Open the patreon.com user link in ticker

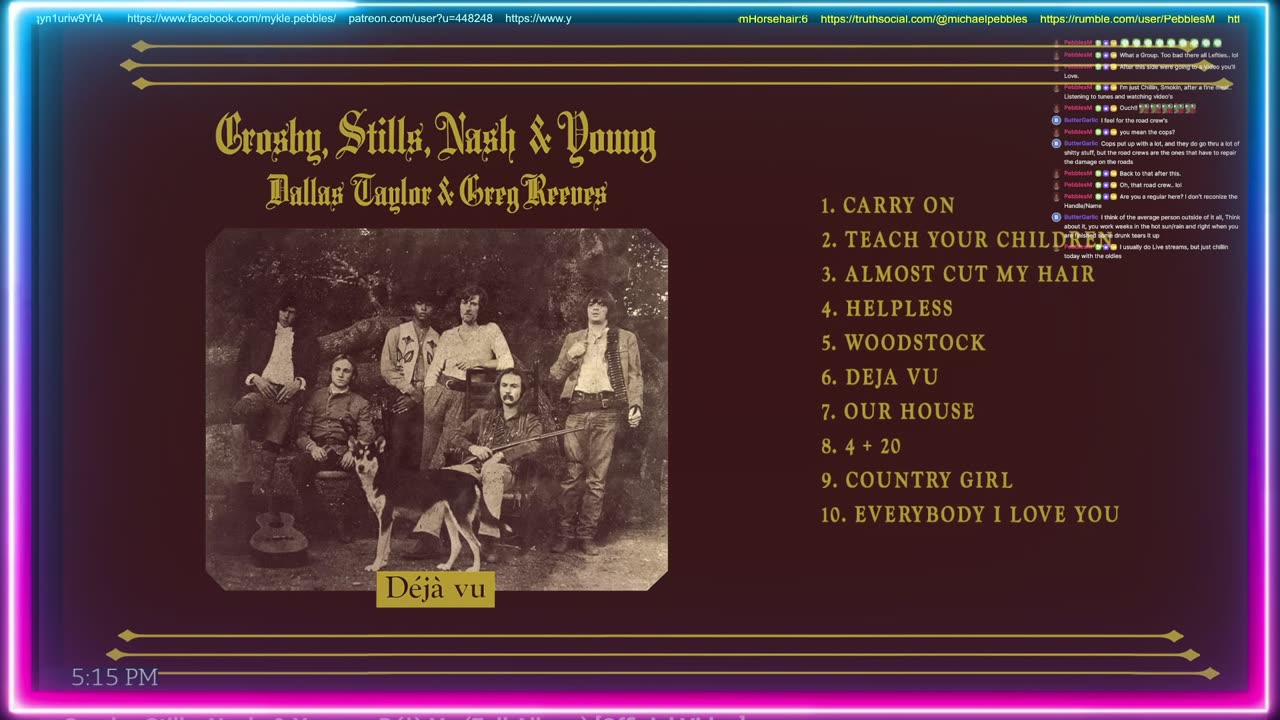pos(420,18)
